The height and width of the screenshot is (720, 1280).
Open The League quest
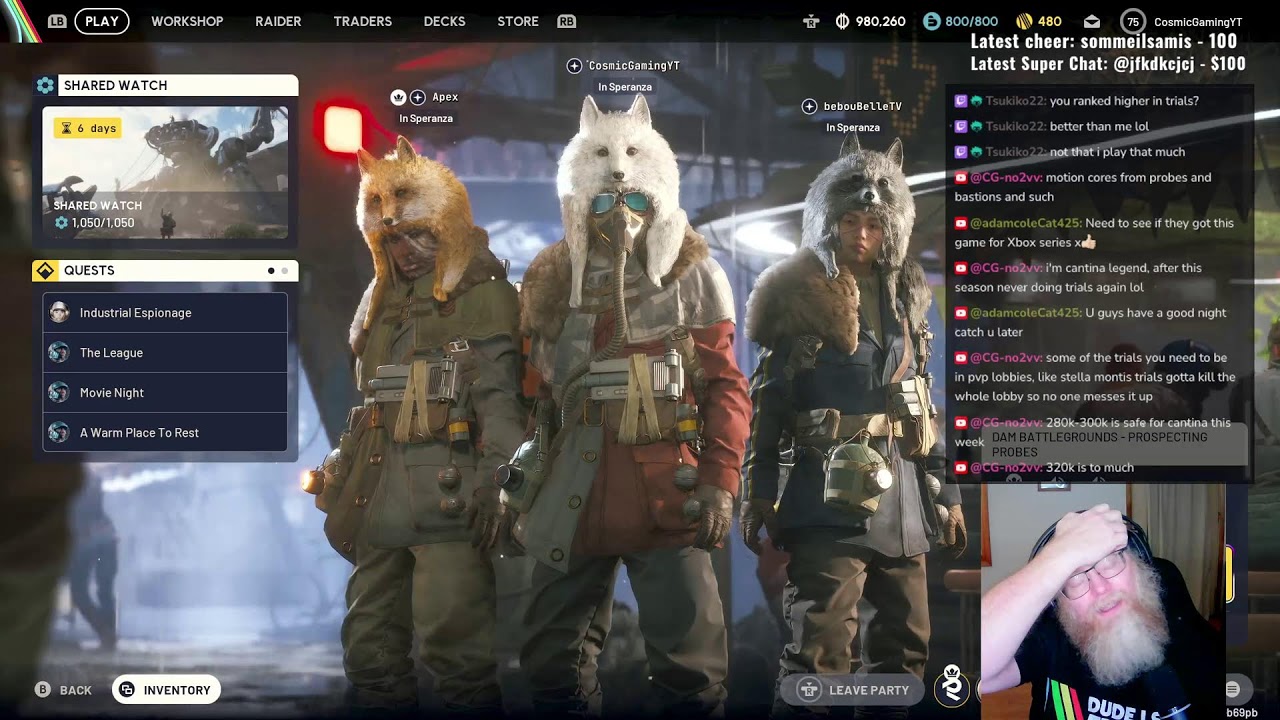click(165, 352)
